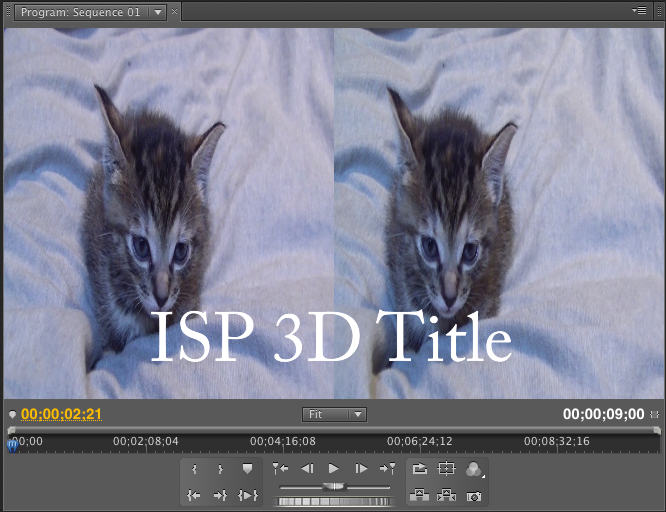Click the small icon beside the duration
This screenshot has width=666, height=512.
click(x=655, y=415)
